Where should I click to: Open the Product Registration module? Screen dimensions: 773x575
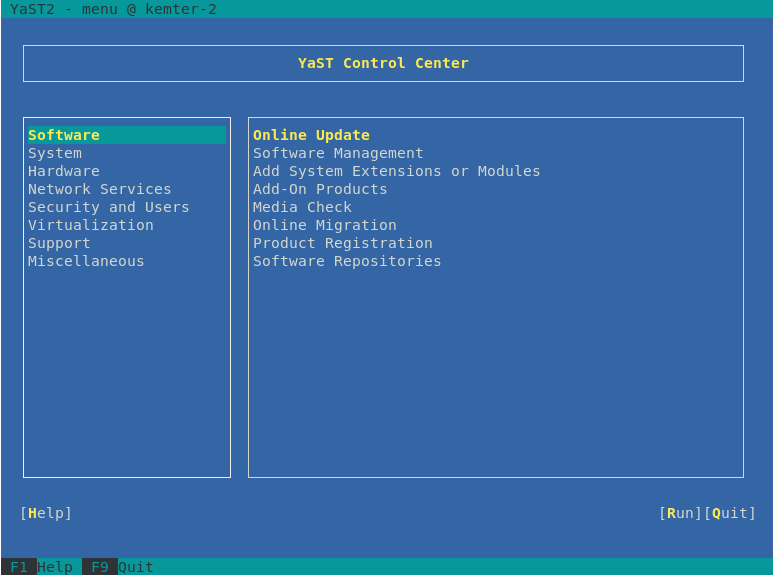tap(342, 243)
